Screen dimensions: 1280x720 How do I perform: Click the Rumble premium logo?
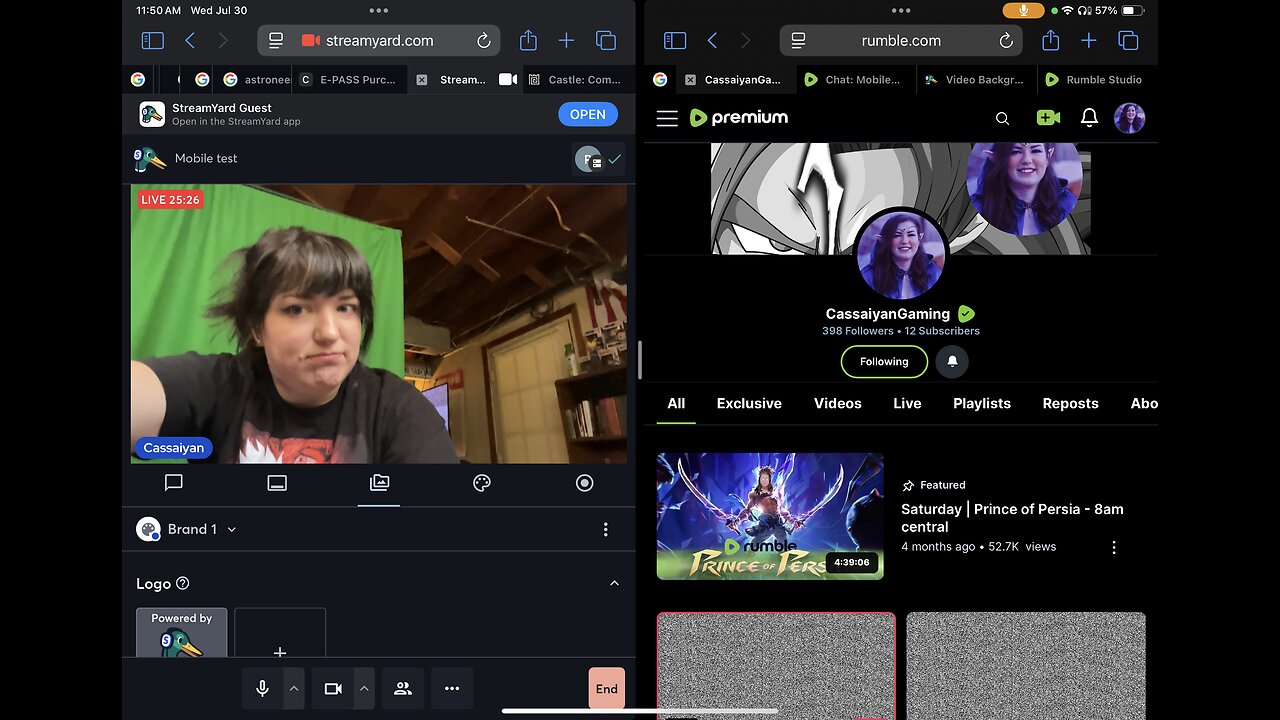[x=739, y=118]
